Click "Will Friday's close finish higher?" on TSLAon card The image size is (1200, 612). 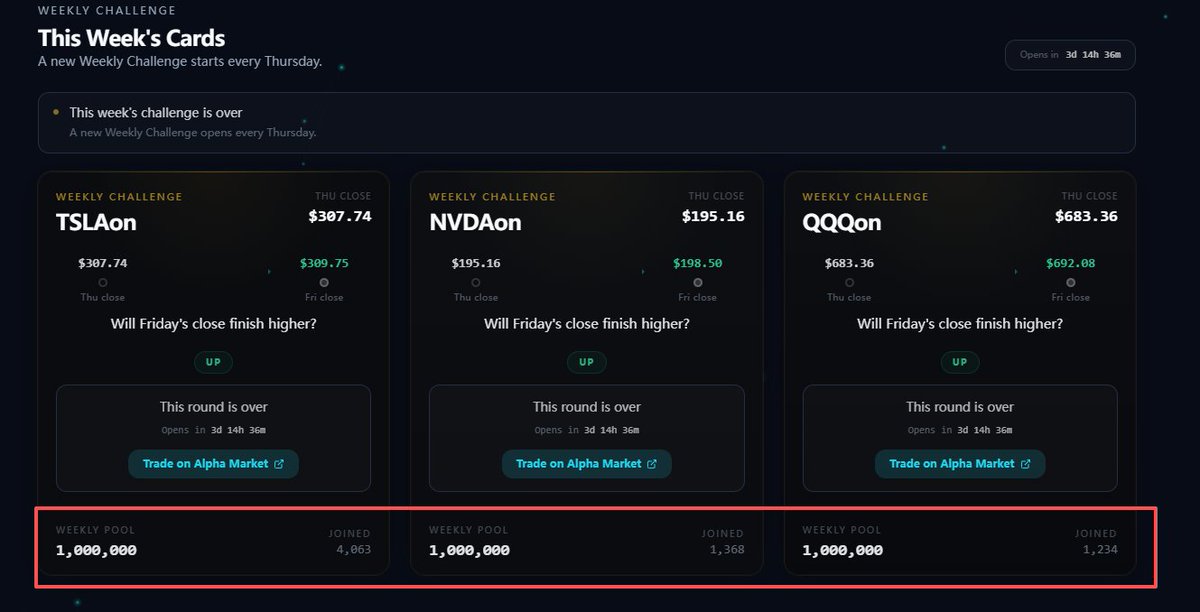213,324
